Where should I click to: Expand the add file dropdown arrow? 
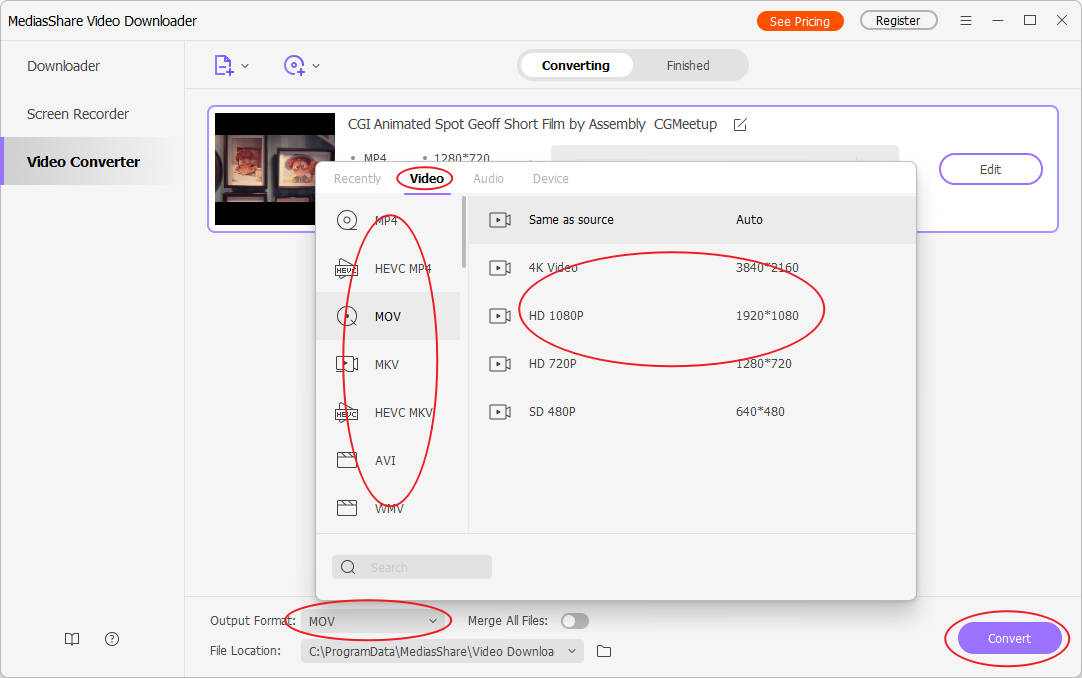[x=245, y=66]
